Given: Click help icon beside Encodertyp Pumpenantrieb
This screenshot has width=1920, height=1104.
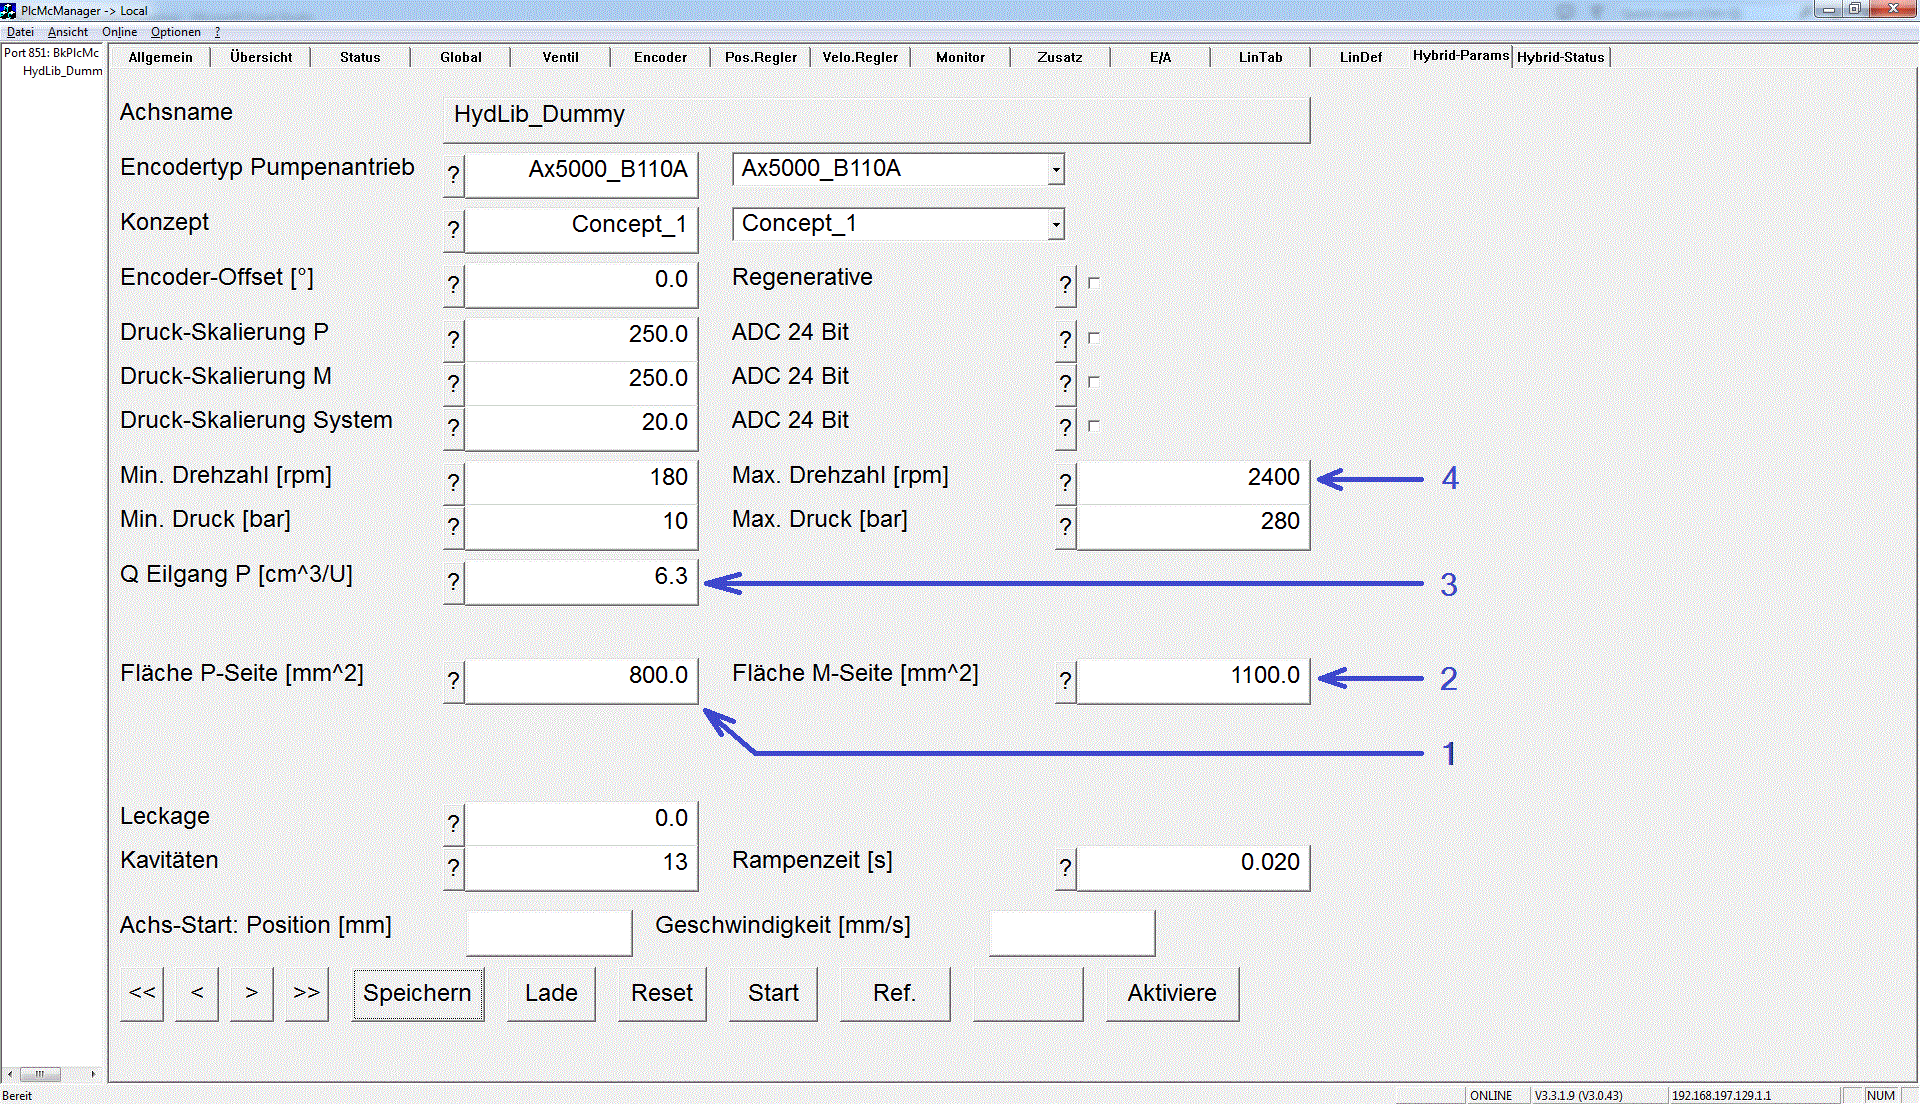Looking at the screenshot, I should tap(453, 174).
